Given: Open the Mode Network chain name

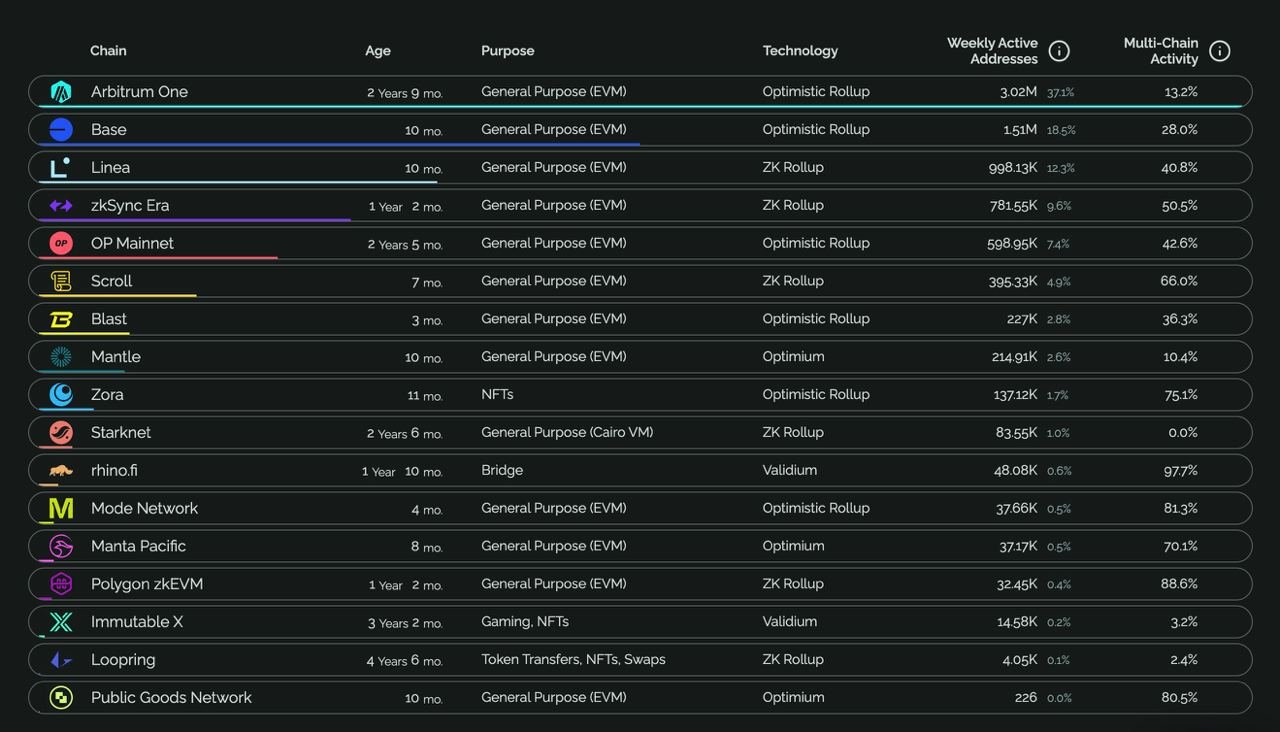Looking at the screenshot, I should (x=144, y=508).
